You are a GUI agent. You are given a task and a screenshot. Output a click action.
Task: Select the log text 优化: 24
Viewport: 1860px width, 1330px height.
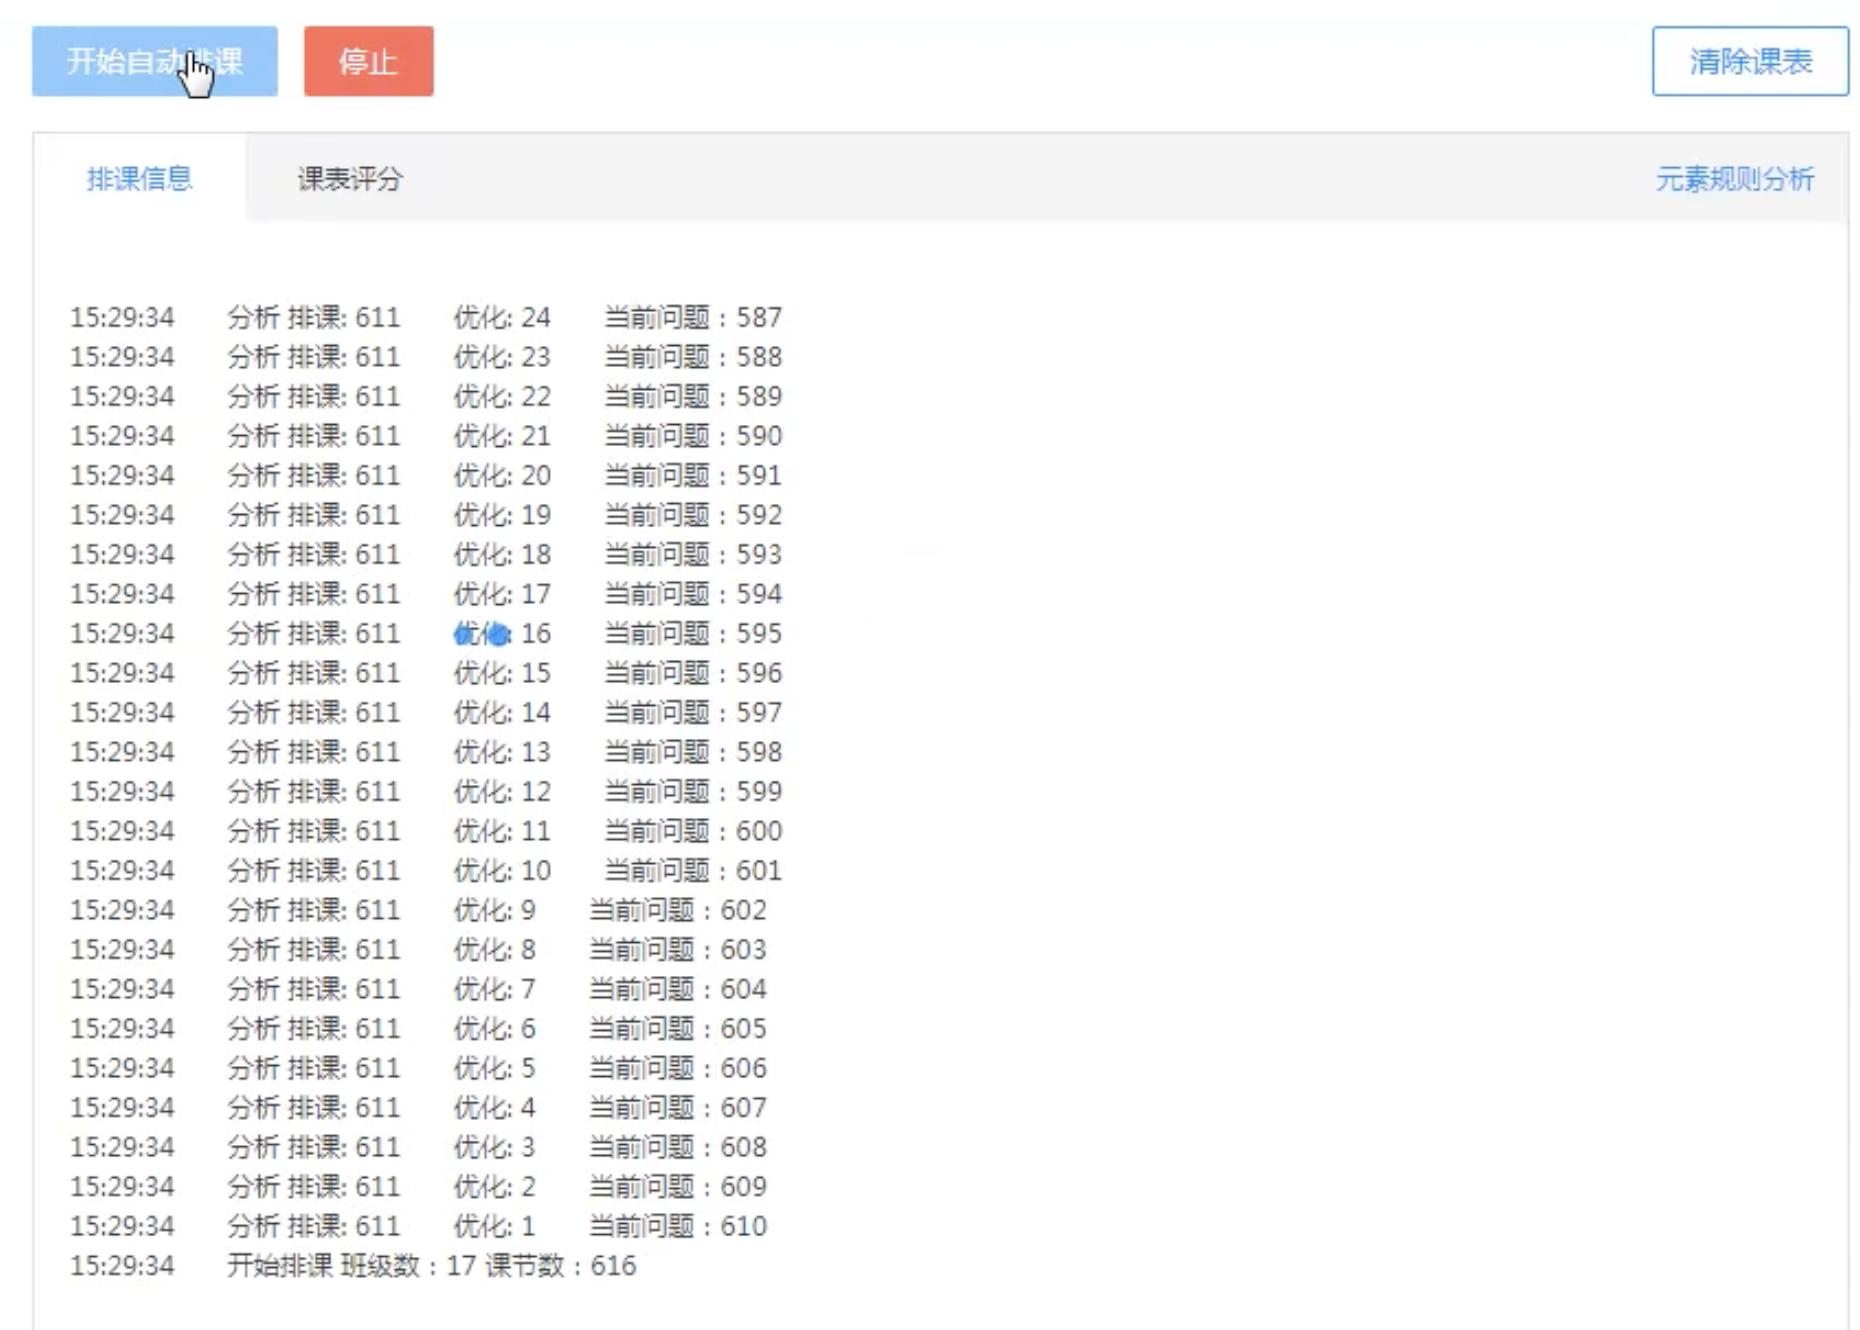pos(502,317)
